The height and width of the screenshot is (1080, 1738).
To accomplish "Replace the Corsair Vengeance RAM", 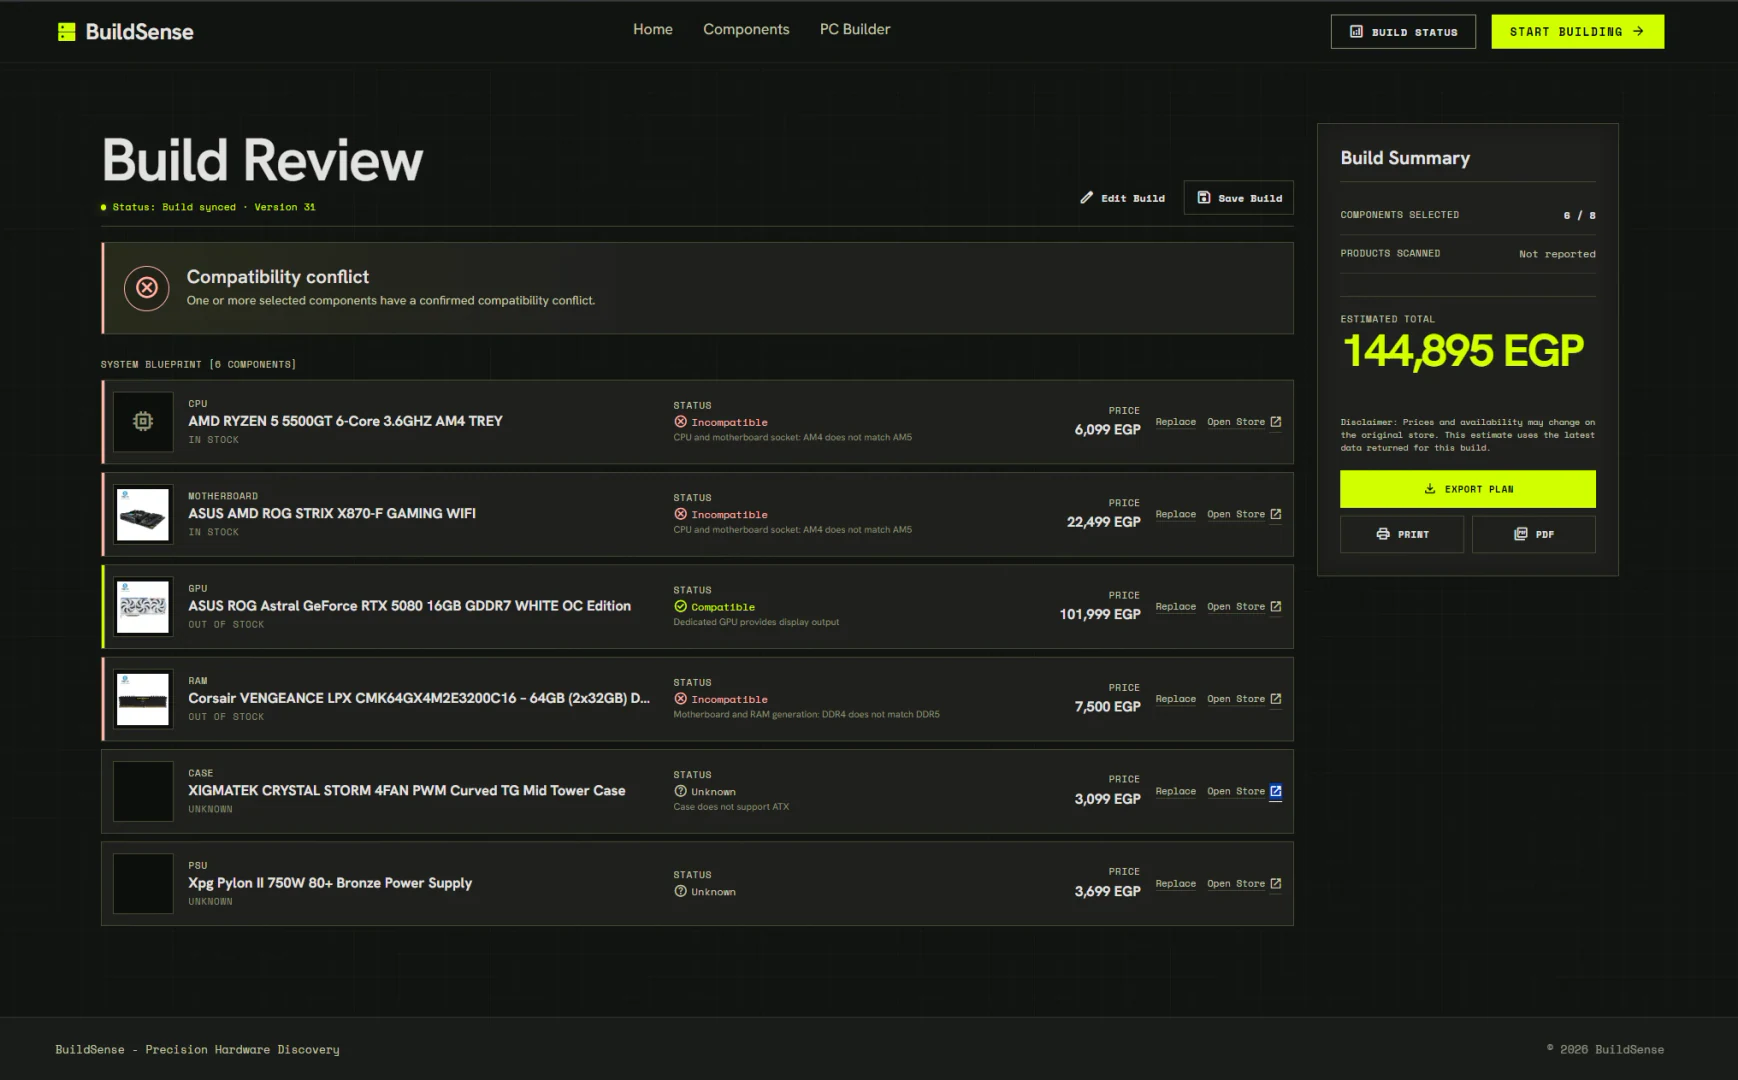I will click(1175, 699).
